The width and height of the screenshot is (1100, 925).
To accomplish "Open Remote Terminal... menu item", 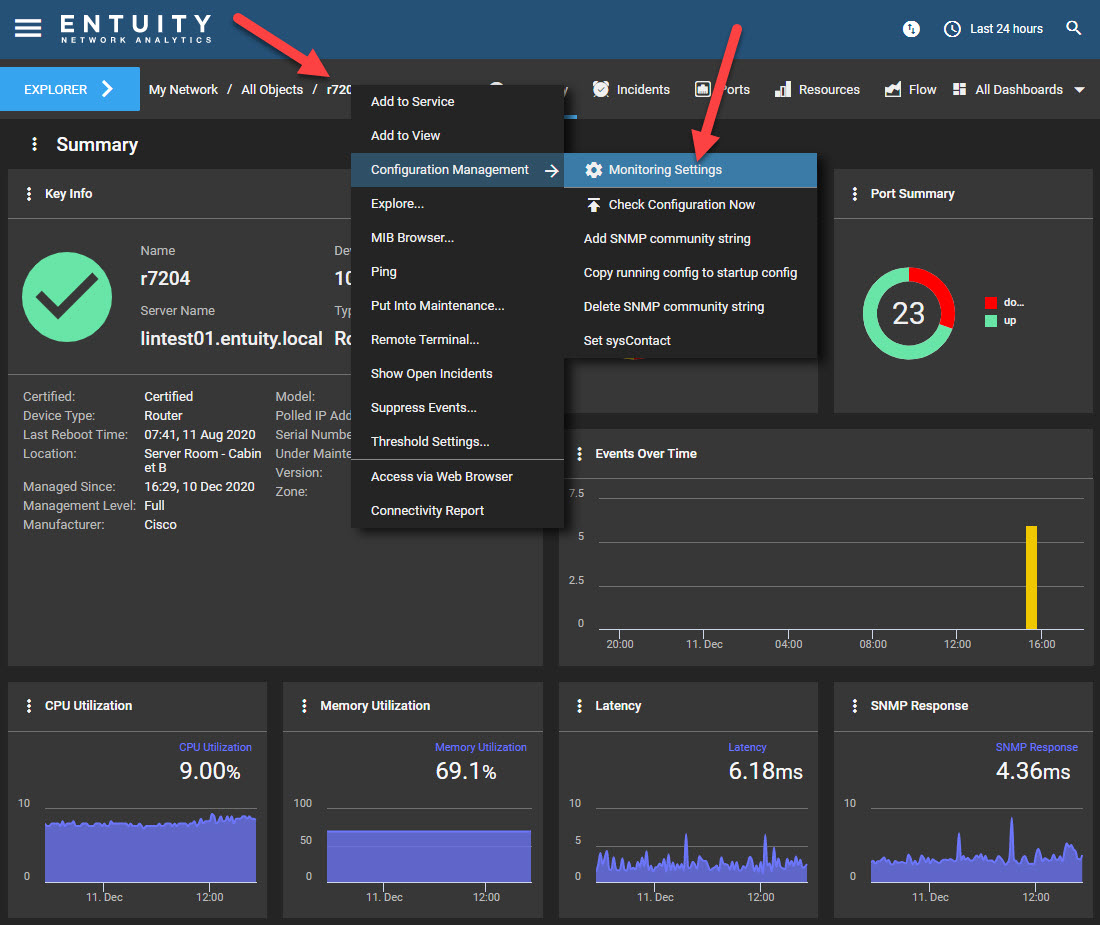I will pyautogui.click(x=457, y=339).
